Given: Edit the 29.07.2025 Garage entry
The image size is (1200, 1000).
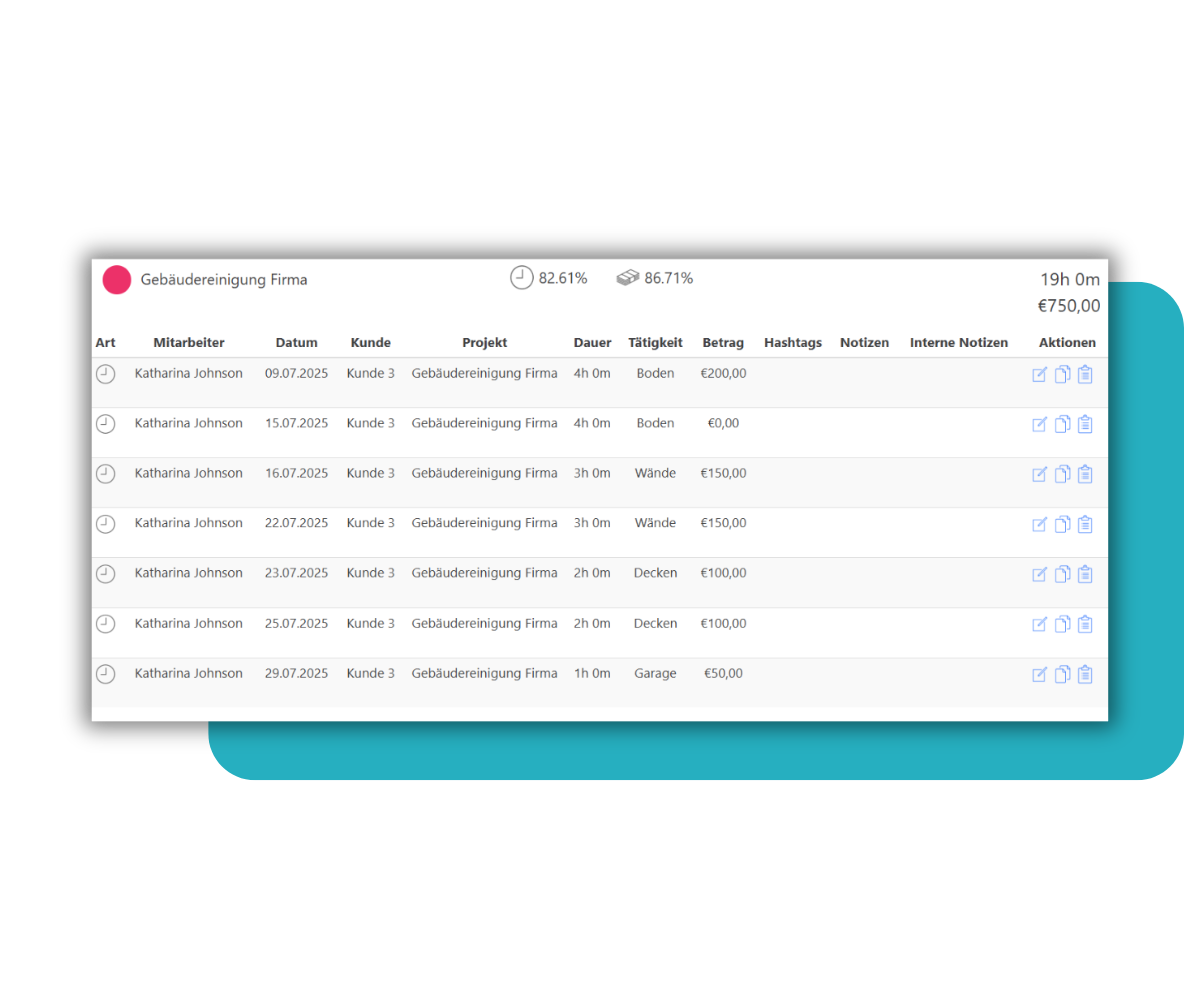Looking at the screenshot, I should click(x=1039, y=675).
